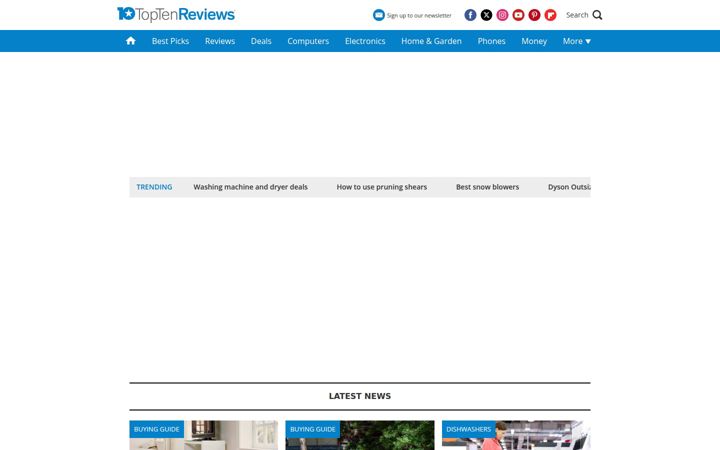
Task: Open the Instagram social icon
Action: point(502,15)
